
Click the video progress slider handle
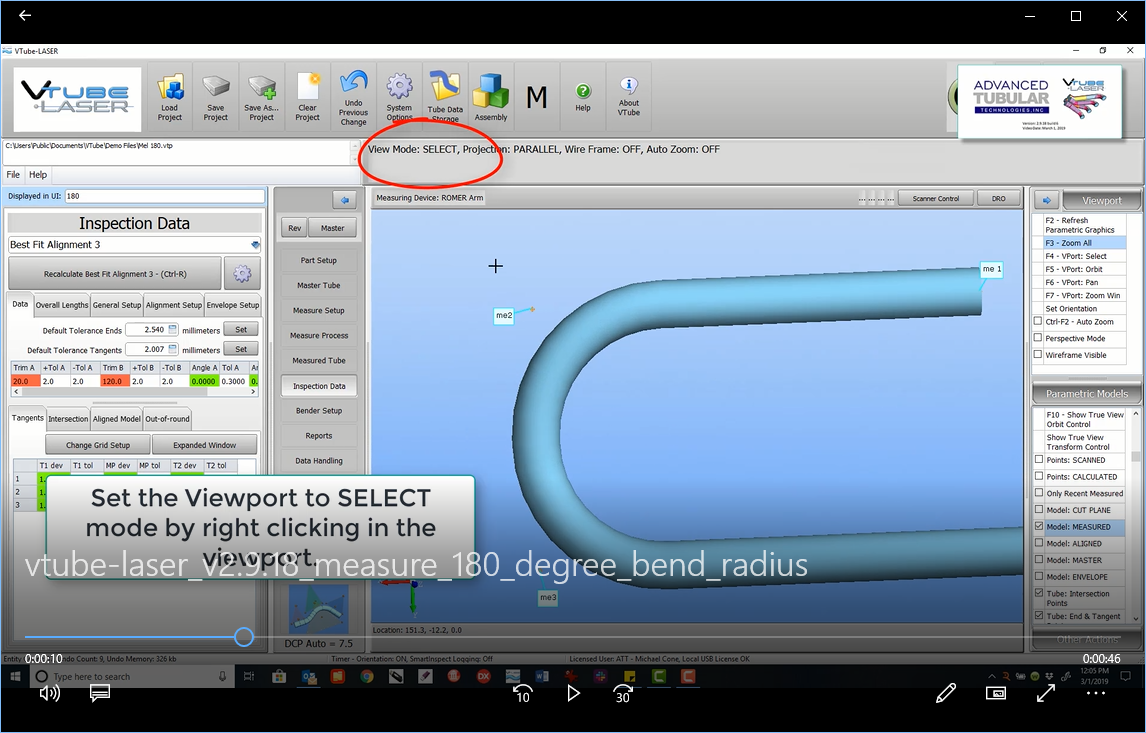click(x=244, y=637)
